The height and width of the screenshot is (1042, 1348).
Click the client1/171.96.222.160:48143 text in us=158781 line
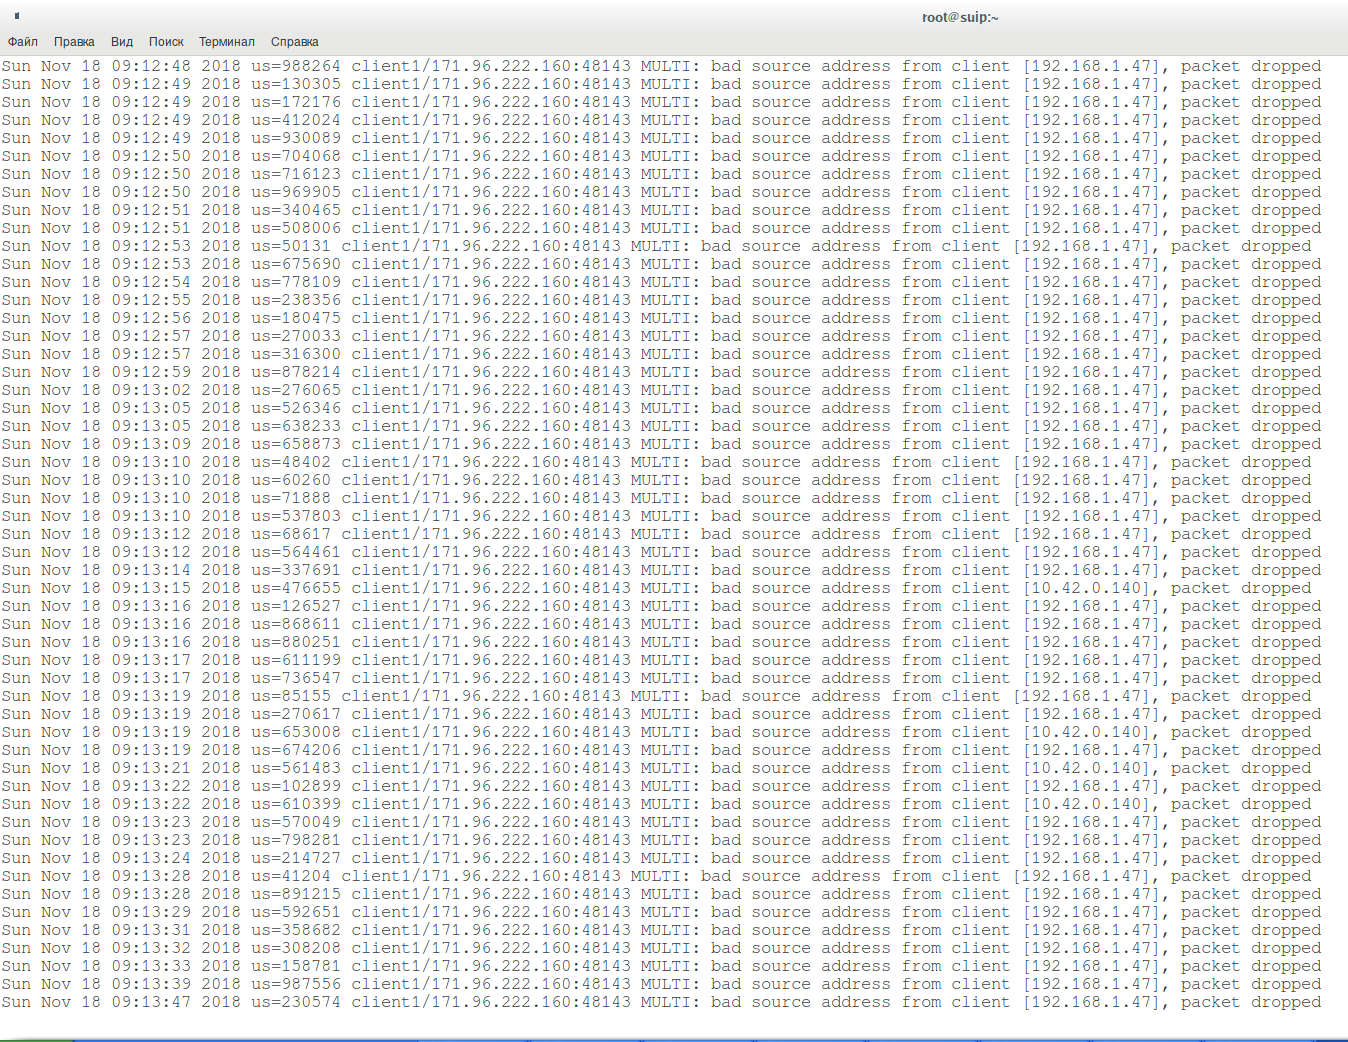point(490,967)
